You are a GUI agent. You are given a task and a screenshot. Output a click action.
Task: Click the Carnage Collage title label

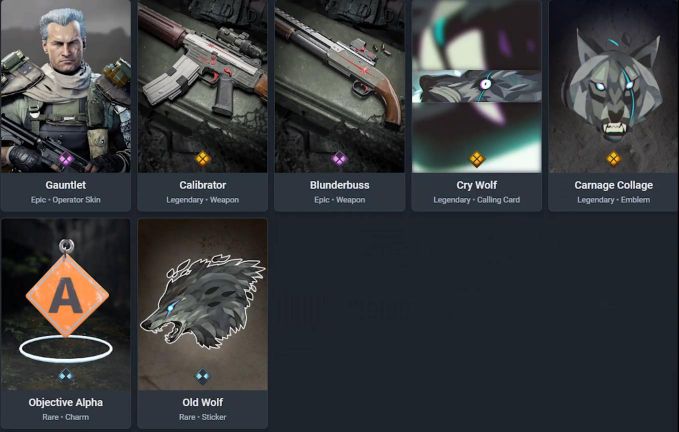point(614,185)
